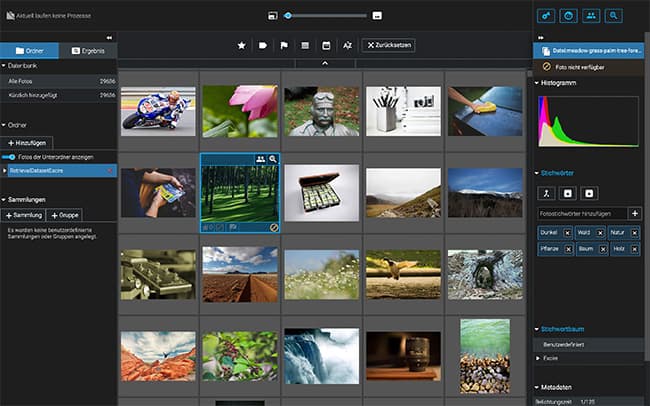The width and height of the screenshot is (650, 406).
Task: Click the third keyword tool icon
Action: [589, 193]
